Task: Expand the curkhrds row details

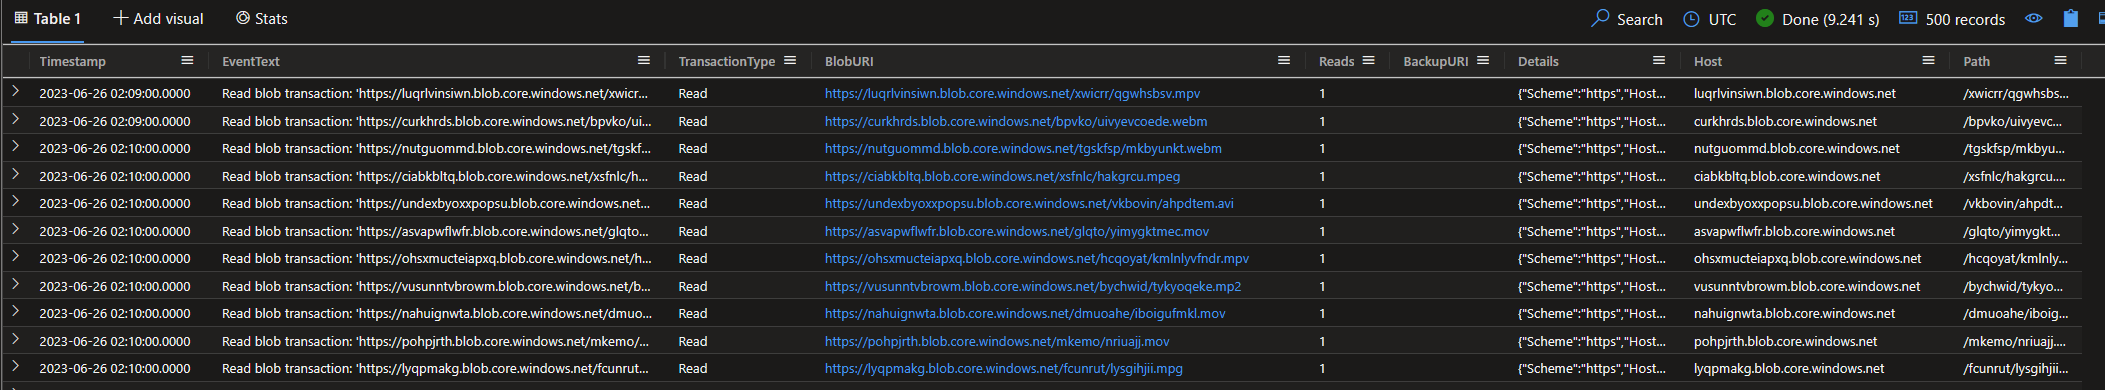Action: [15, 119]
